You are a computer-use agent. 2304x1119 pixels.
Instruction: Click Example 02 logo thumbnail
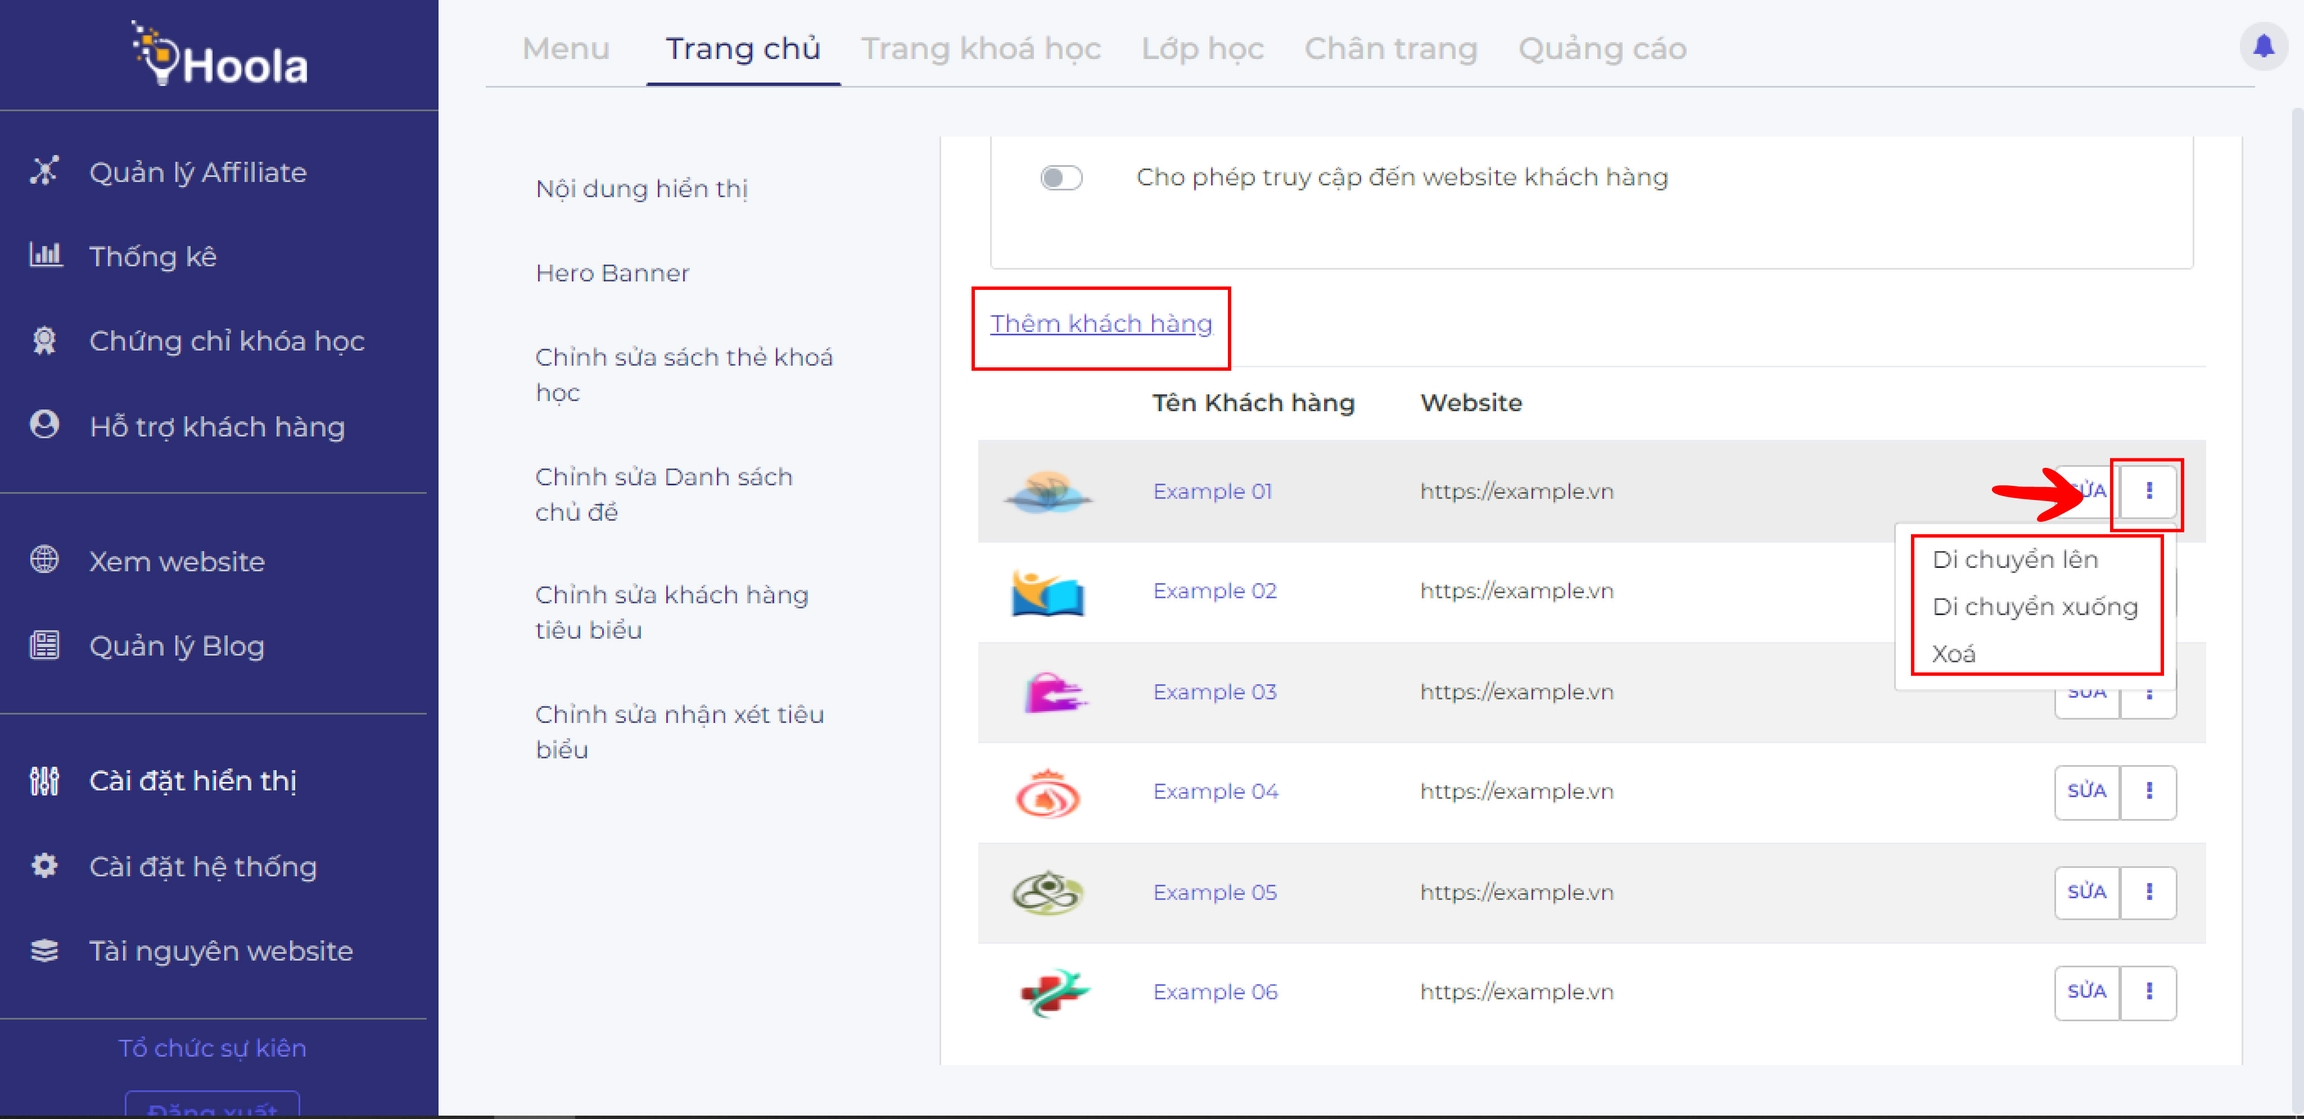(1048, 593)
